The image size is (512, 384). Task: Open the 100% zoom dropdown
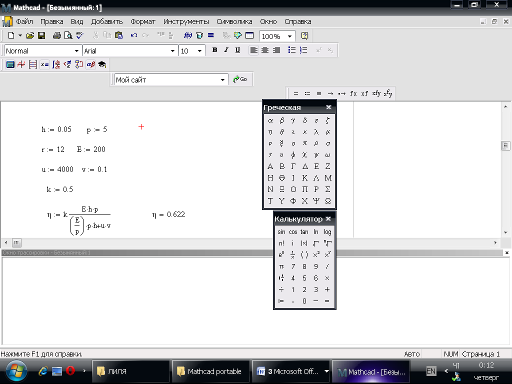[x=290, y=36]
